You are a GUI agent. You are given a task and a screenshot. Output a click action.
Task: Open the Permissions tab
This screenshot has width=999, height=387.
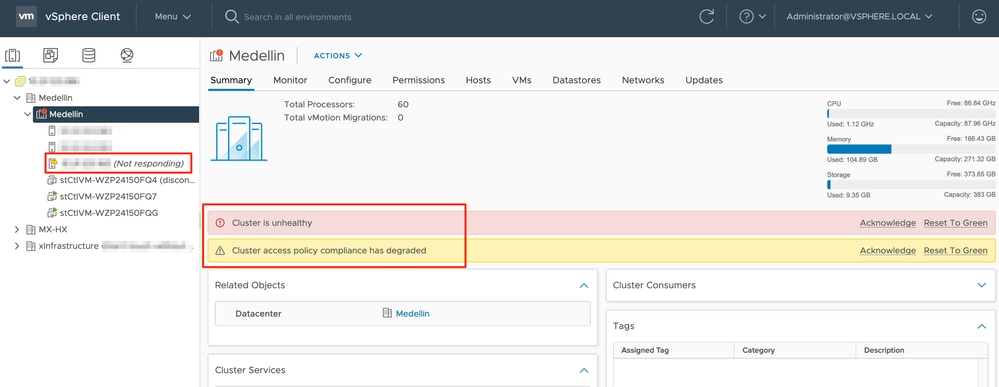(x=419, y=80)
